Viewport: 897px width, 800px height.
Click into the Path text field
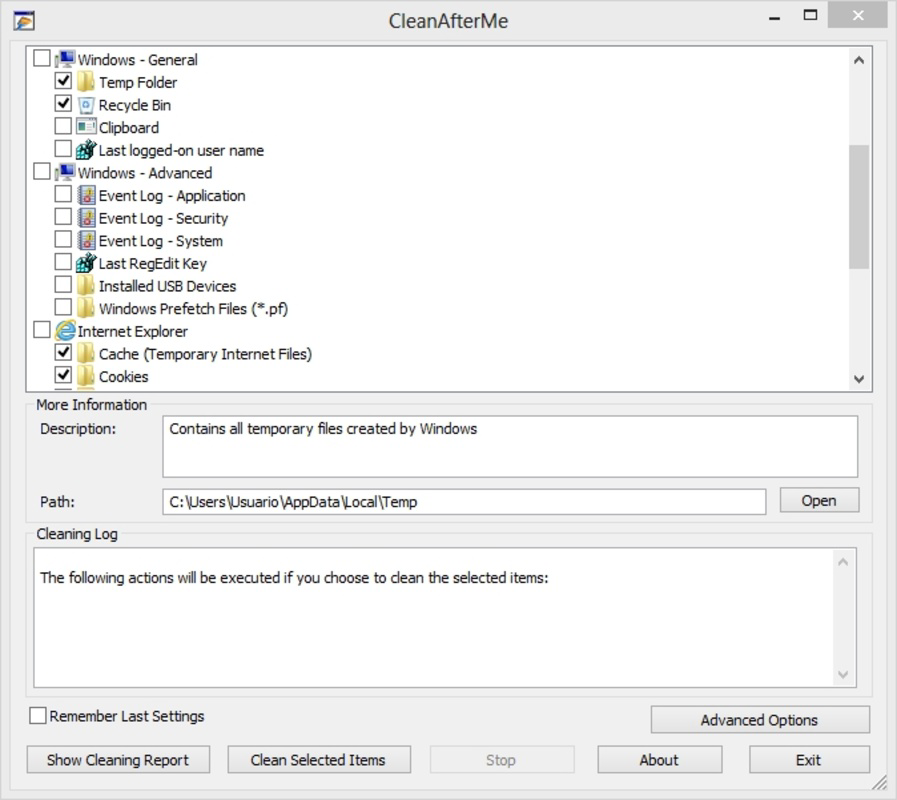click(x=464, y=502)
